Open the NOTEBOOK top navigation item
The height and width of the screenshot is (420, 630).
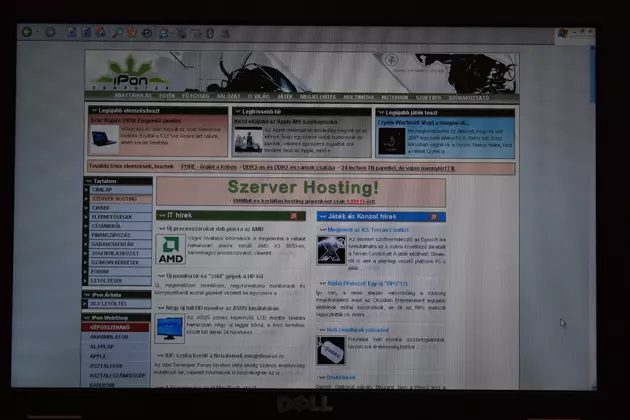point(395,98)
